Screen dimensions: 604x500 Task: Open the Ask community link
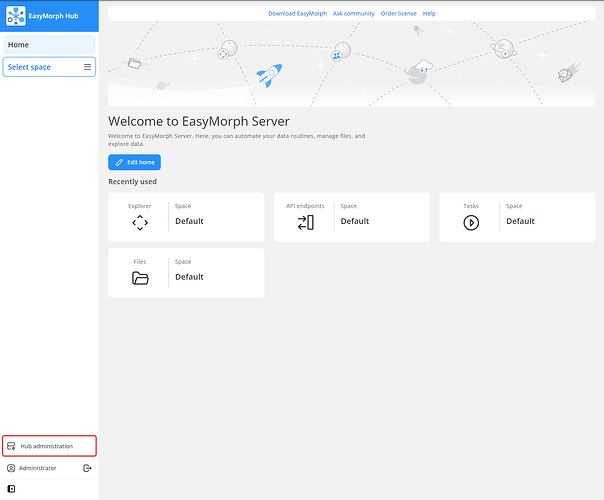click(x=354, y=13)
